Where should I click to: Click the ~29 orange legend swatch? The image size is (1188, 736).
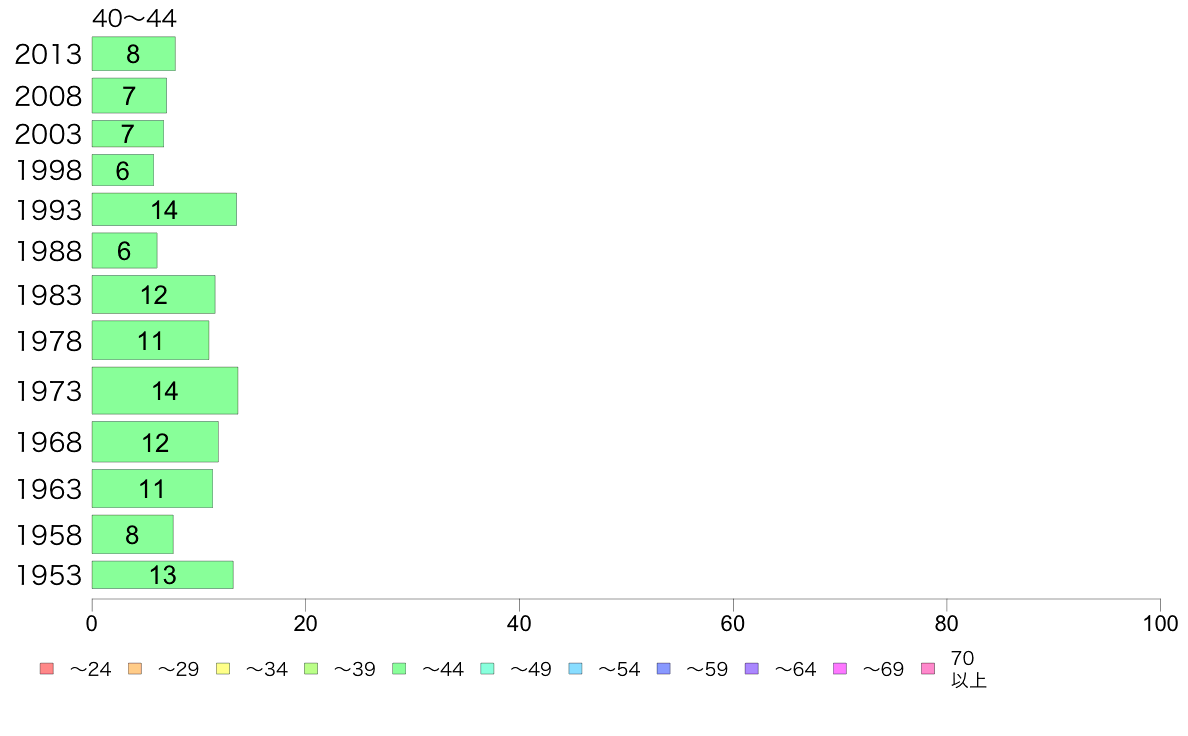pos(135,669)
